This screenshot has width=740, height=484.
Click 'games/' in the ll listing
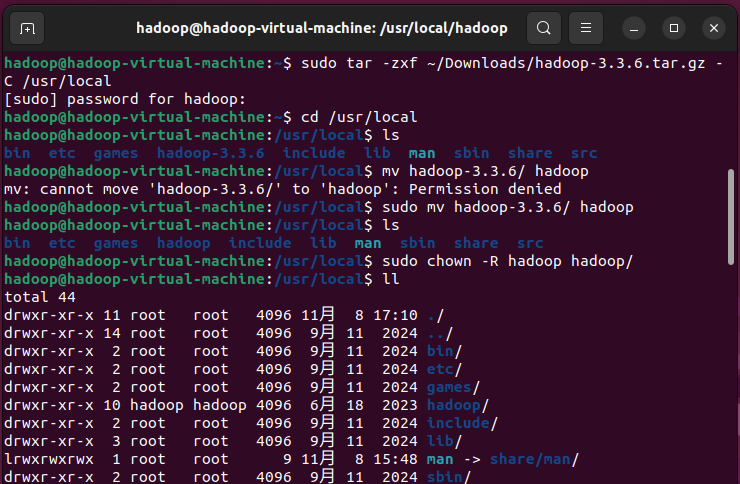click(x=453, y=388)
